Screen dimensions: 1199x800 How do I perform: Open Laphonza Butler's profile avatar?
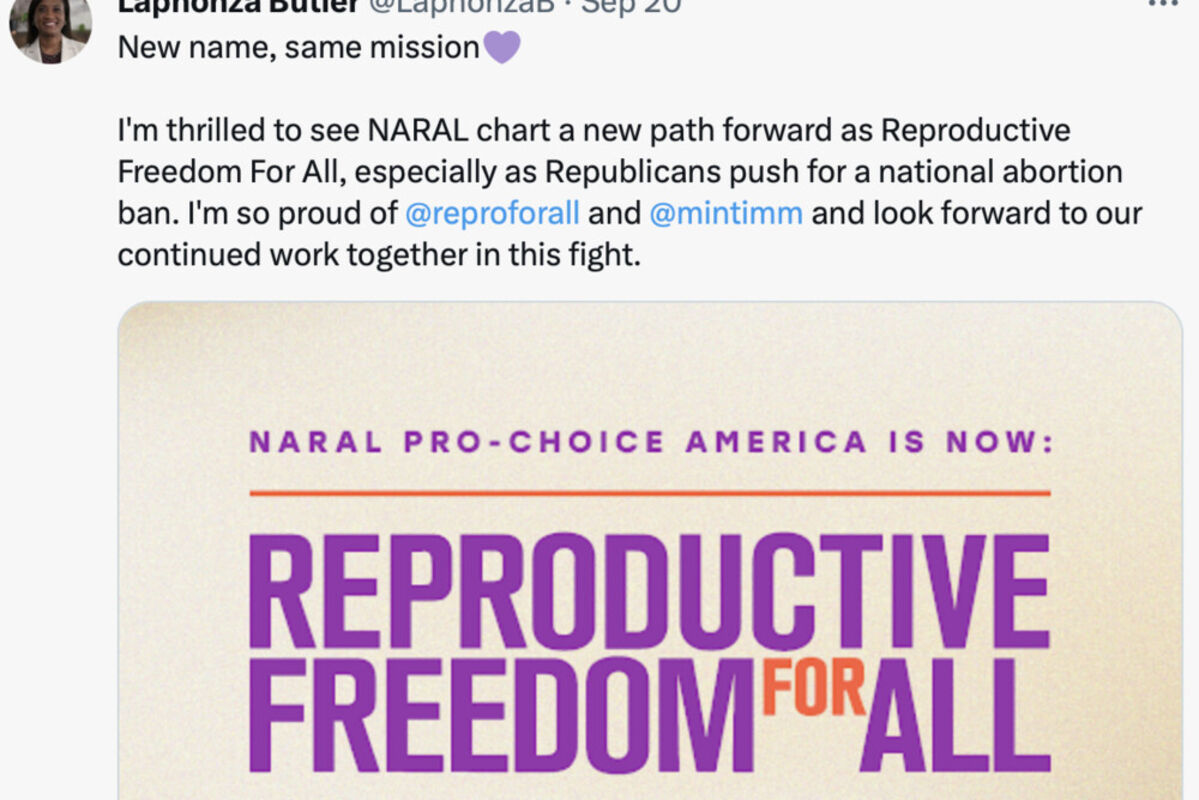point(50,31)
